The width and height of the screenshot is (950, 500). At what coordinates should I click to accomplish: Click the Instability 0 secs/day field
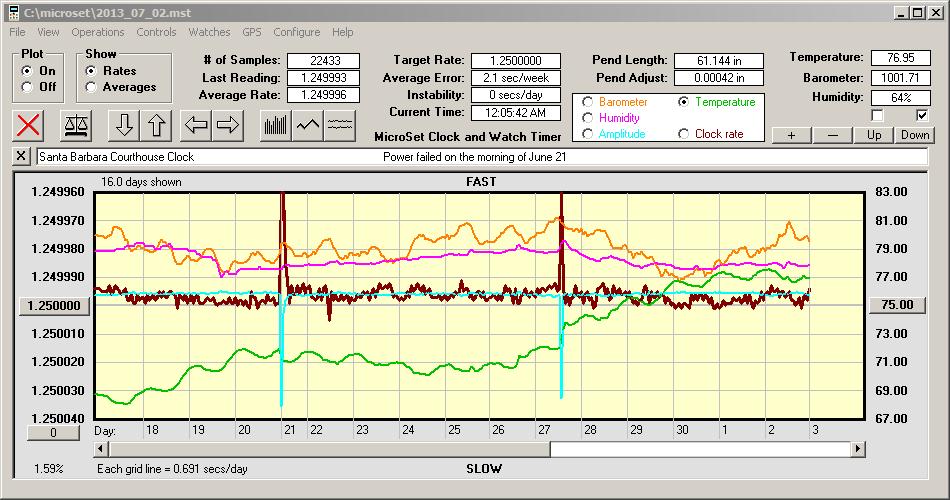tap(516, 95)
